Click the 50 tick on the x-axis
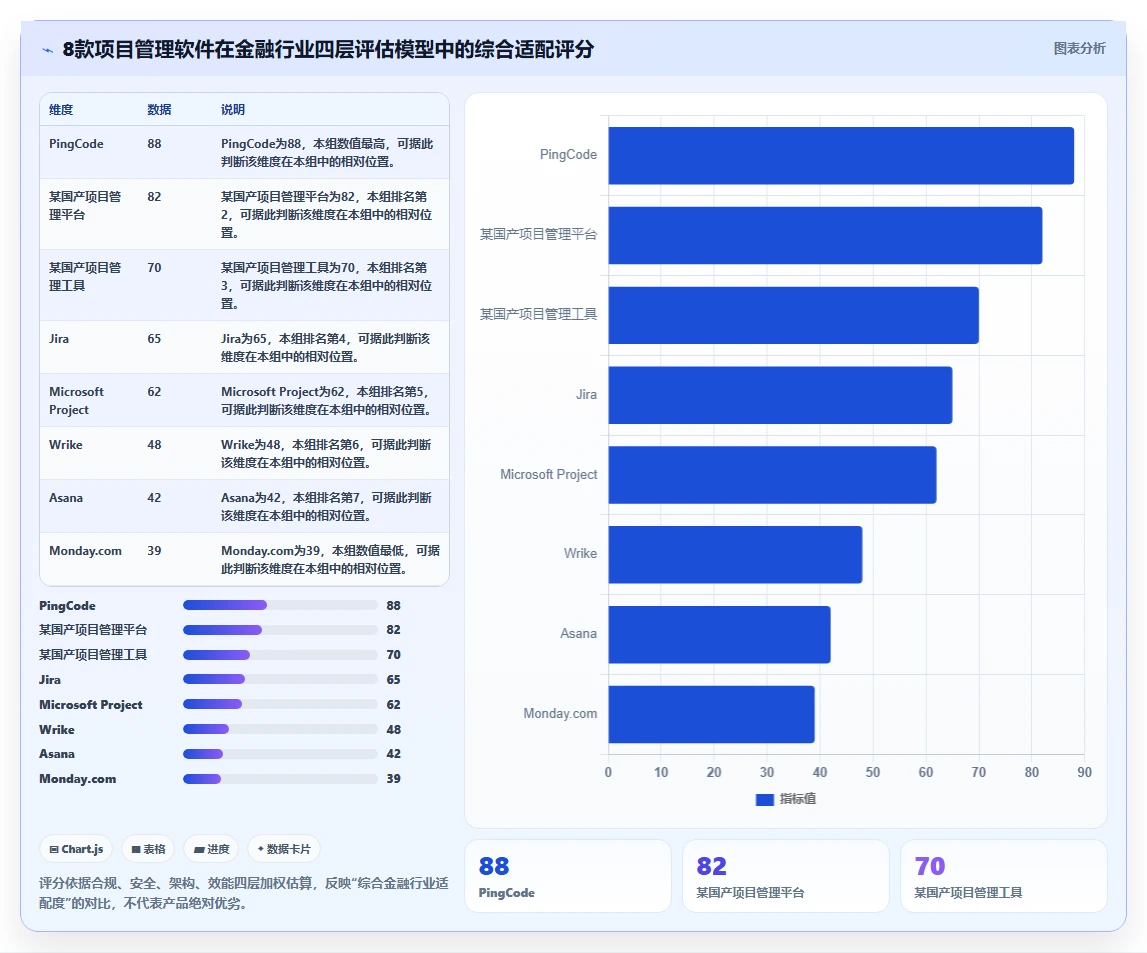The image size is (1147, 953). click(x=873, y=772)
